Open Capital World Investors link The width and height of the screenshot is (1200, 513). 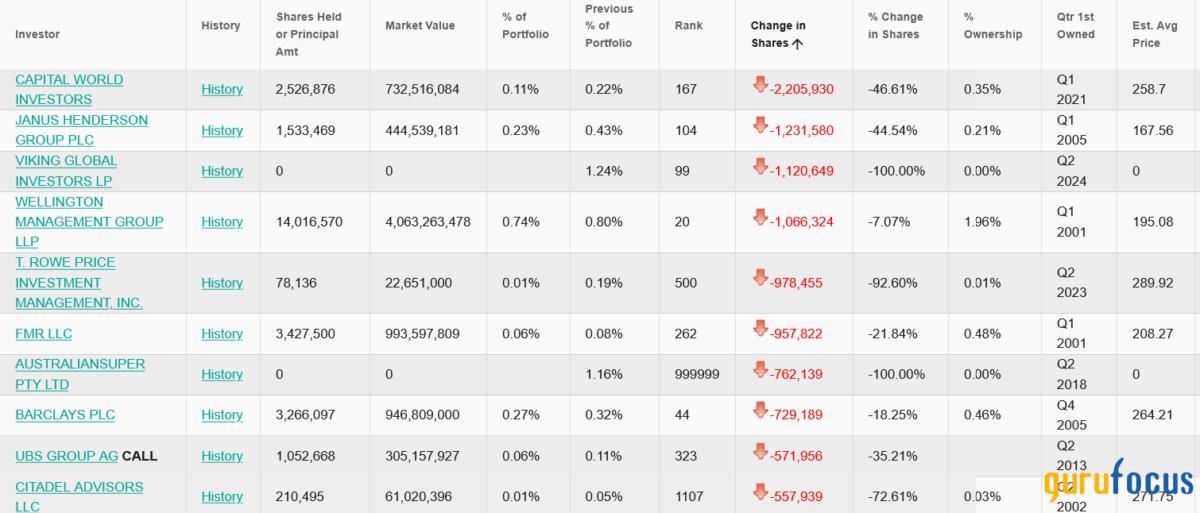pyautogui.click(x=69, y=89)
